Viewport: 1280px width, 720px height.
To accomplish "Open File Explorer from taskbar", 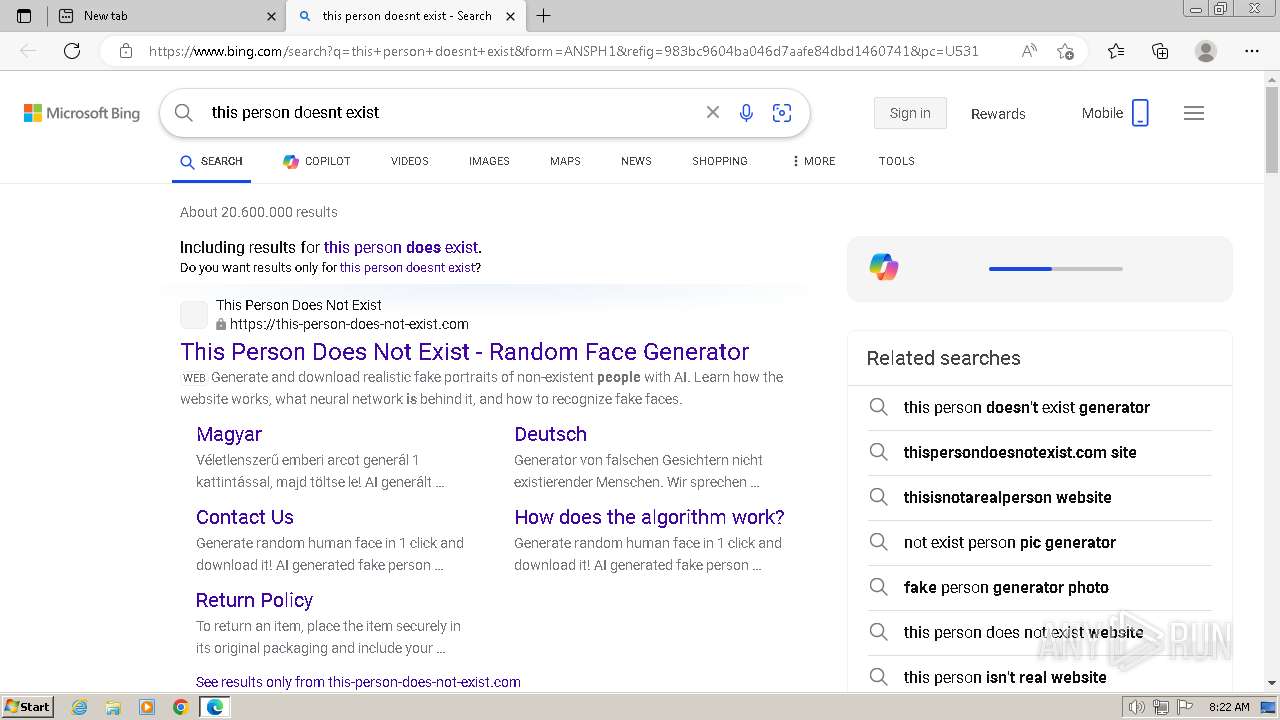I will 113,707.
